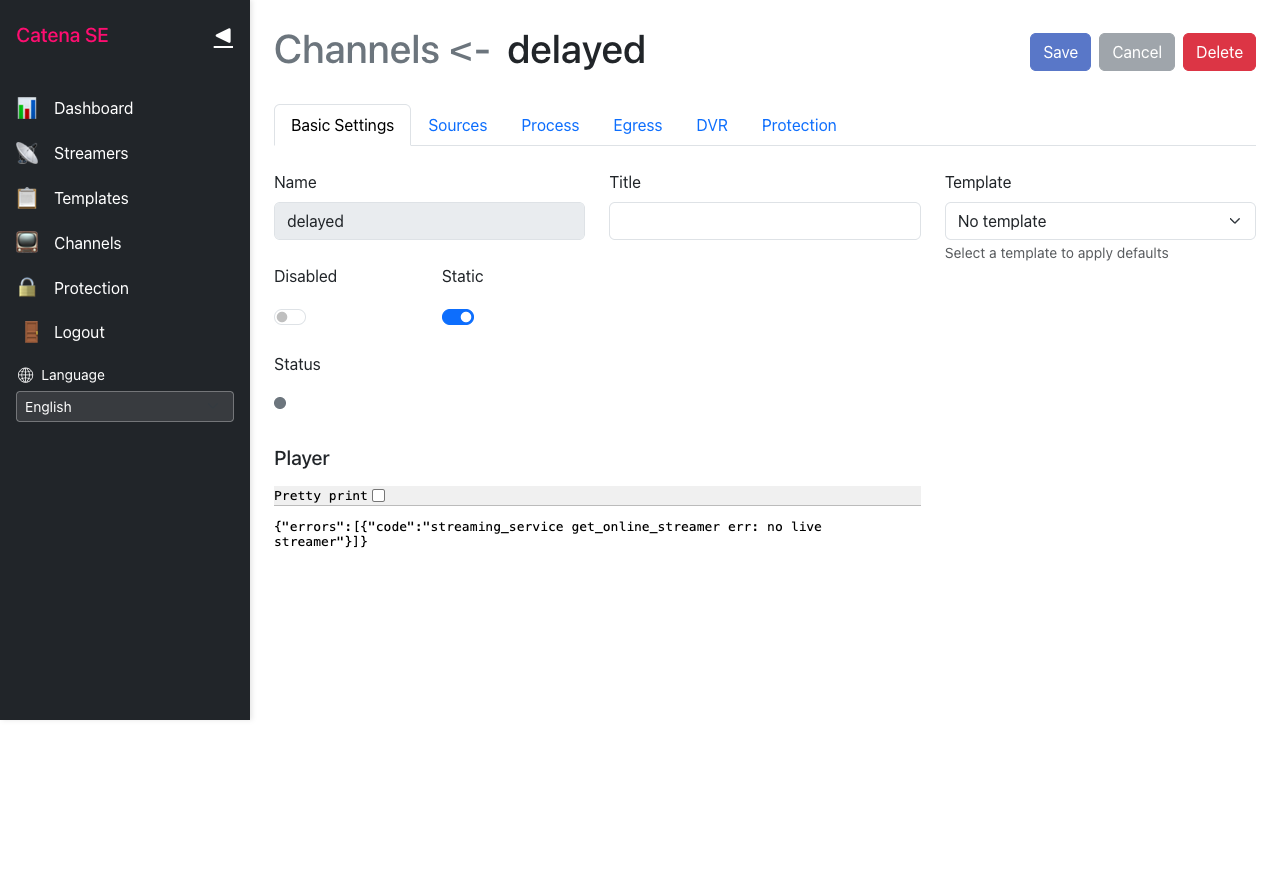
Task: Click the Dashboard chart icon in sidebar
Action: point(27,108)
